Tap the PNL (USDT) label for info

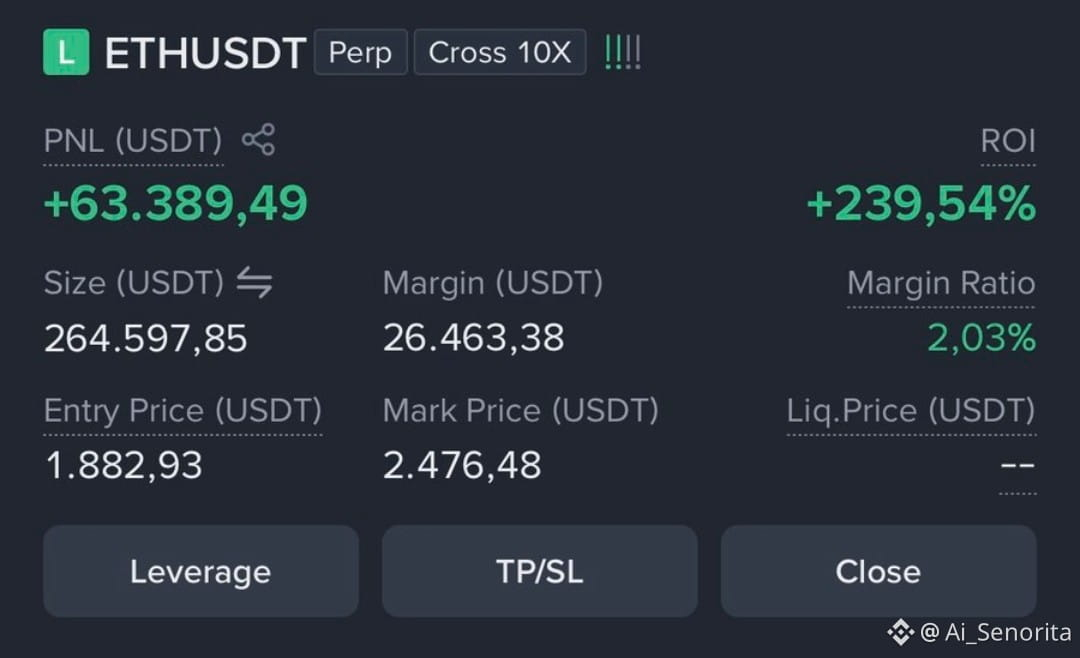(x=133, y=141)
